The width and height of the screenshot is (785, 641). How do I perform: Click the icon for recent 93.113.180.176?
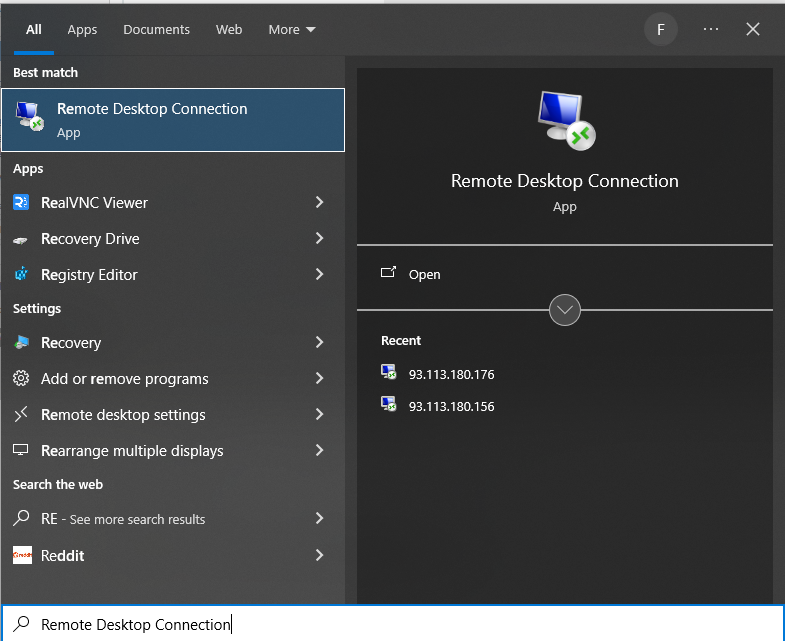[x=388, y=372]
